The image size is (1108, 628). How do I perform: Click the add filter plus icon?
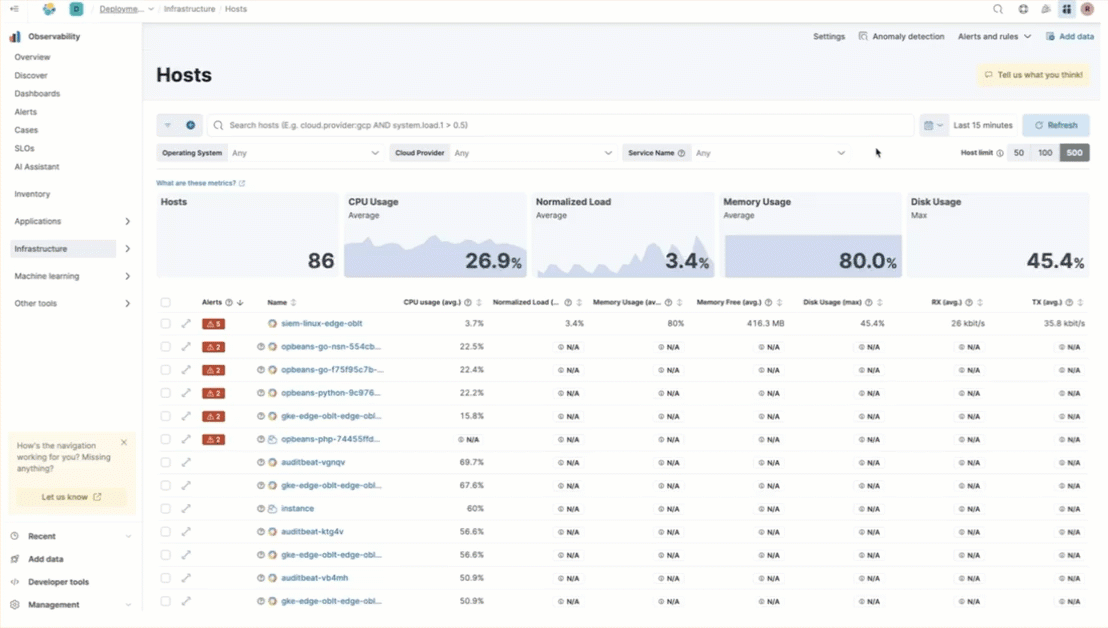[x=191, y=125]
